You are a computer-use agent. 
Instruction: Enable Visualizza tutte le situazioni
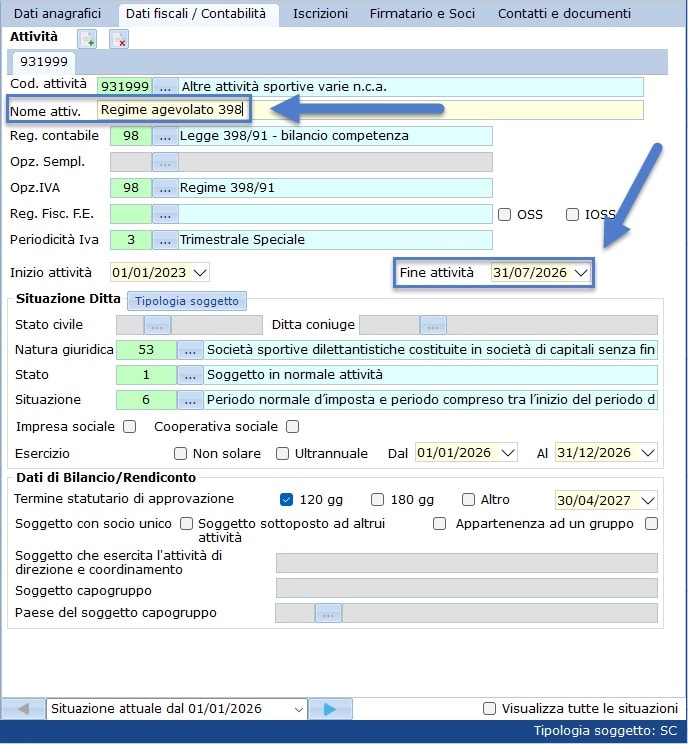[489, 709]
